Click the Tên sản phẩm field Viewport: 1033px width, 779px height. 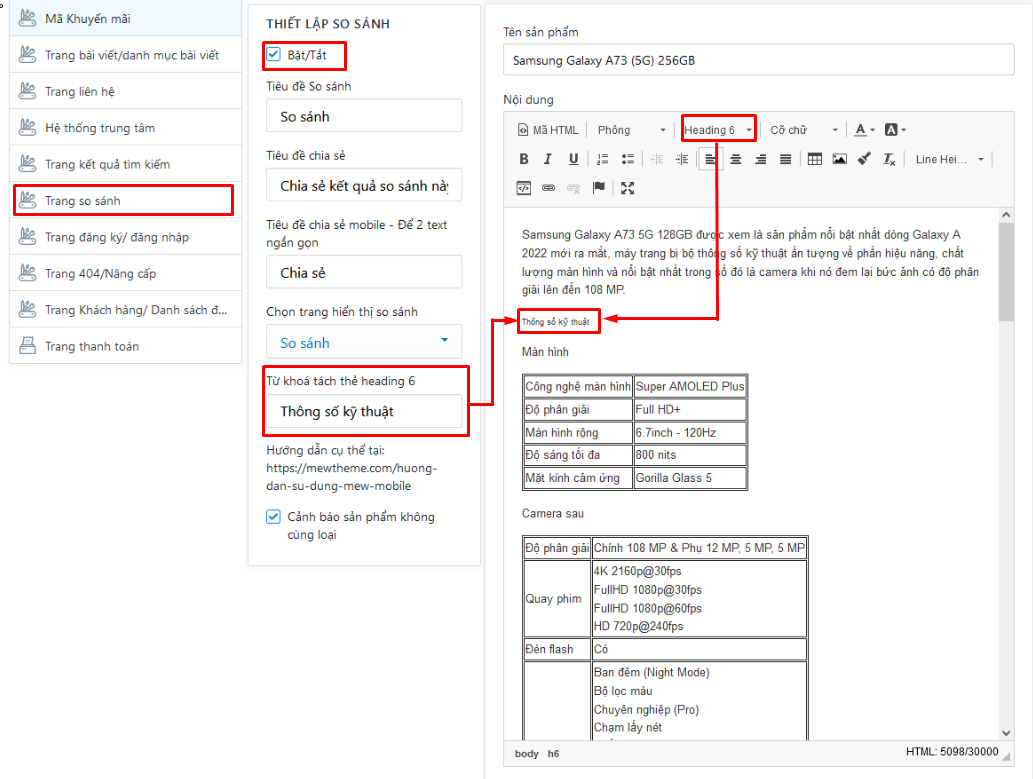coord(758,60)
